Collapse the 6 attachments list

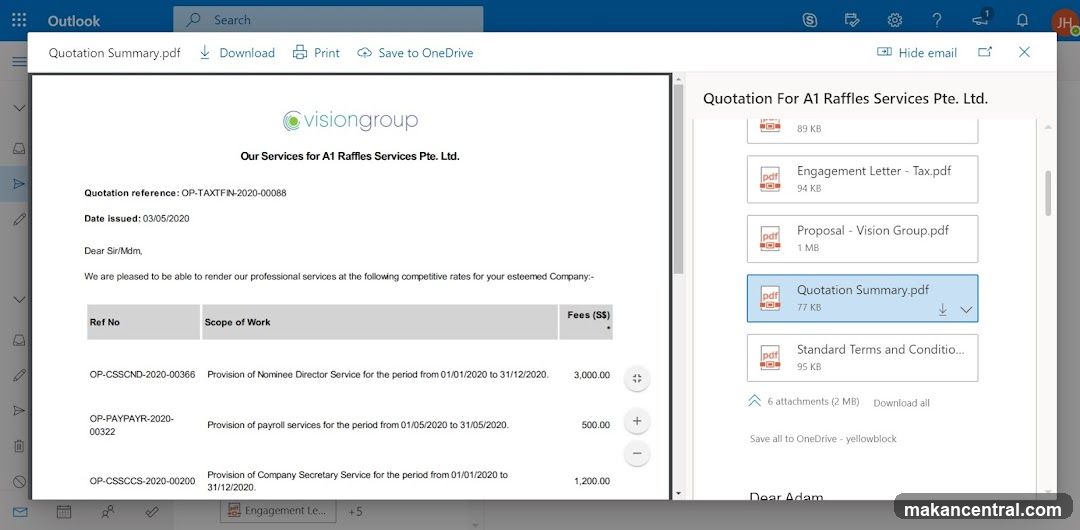click(754, 401)
